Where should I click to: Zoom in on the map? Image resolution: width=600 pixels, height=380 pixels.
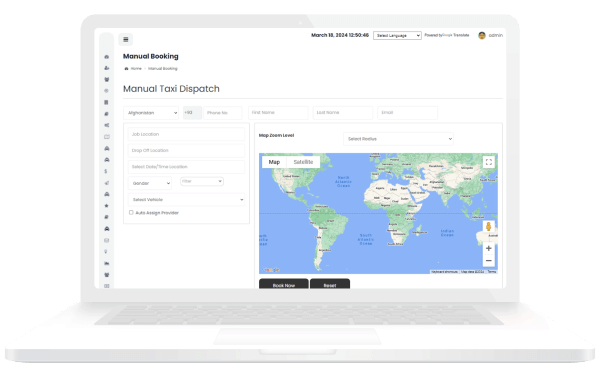[x=489, y=248]
